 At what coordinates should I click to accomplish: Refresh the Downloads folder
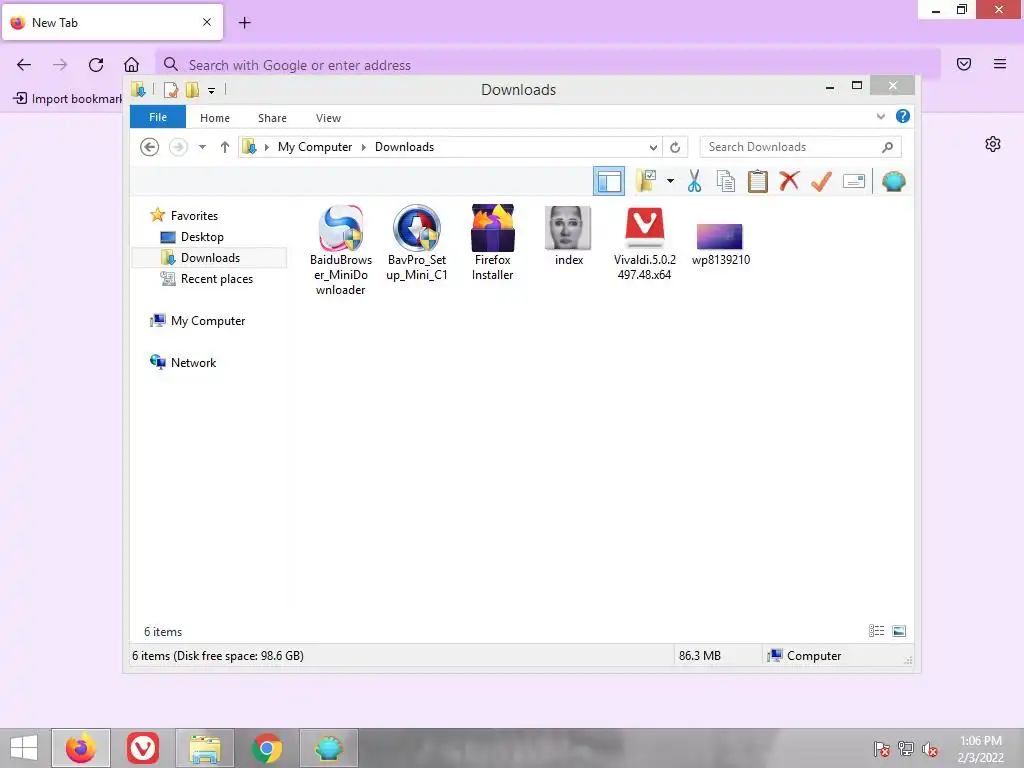point(675,147)
